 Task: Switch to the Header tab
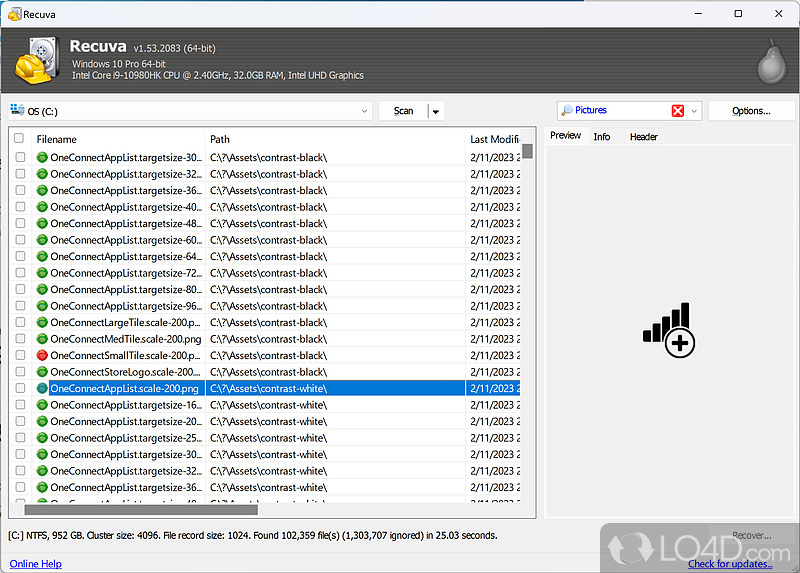click(643, 136)
